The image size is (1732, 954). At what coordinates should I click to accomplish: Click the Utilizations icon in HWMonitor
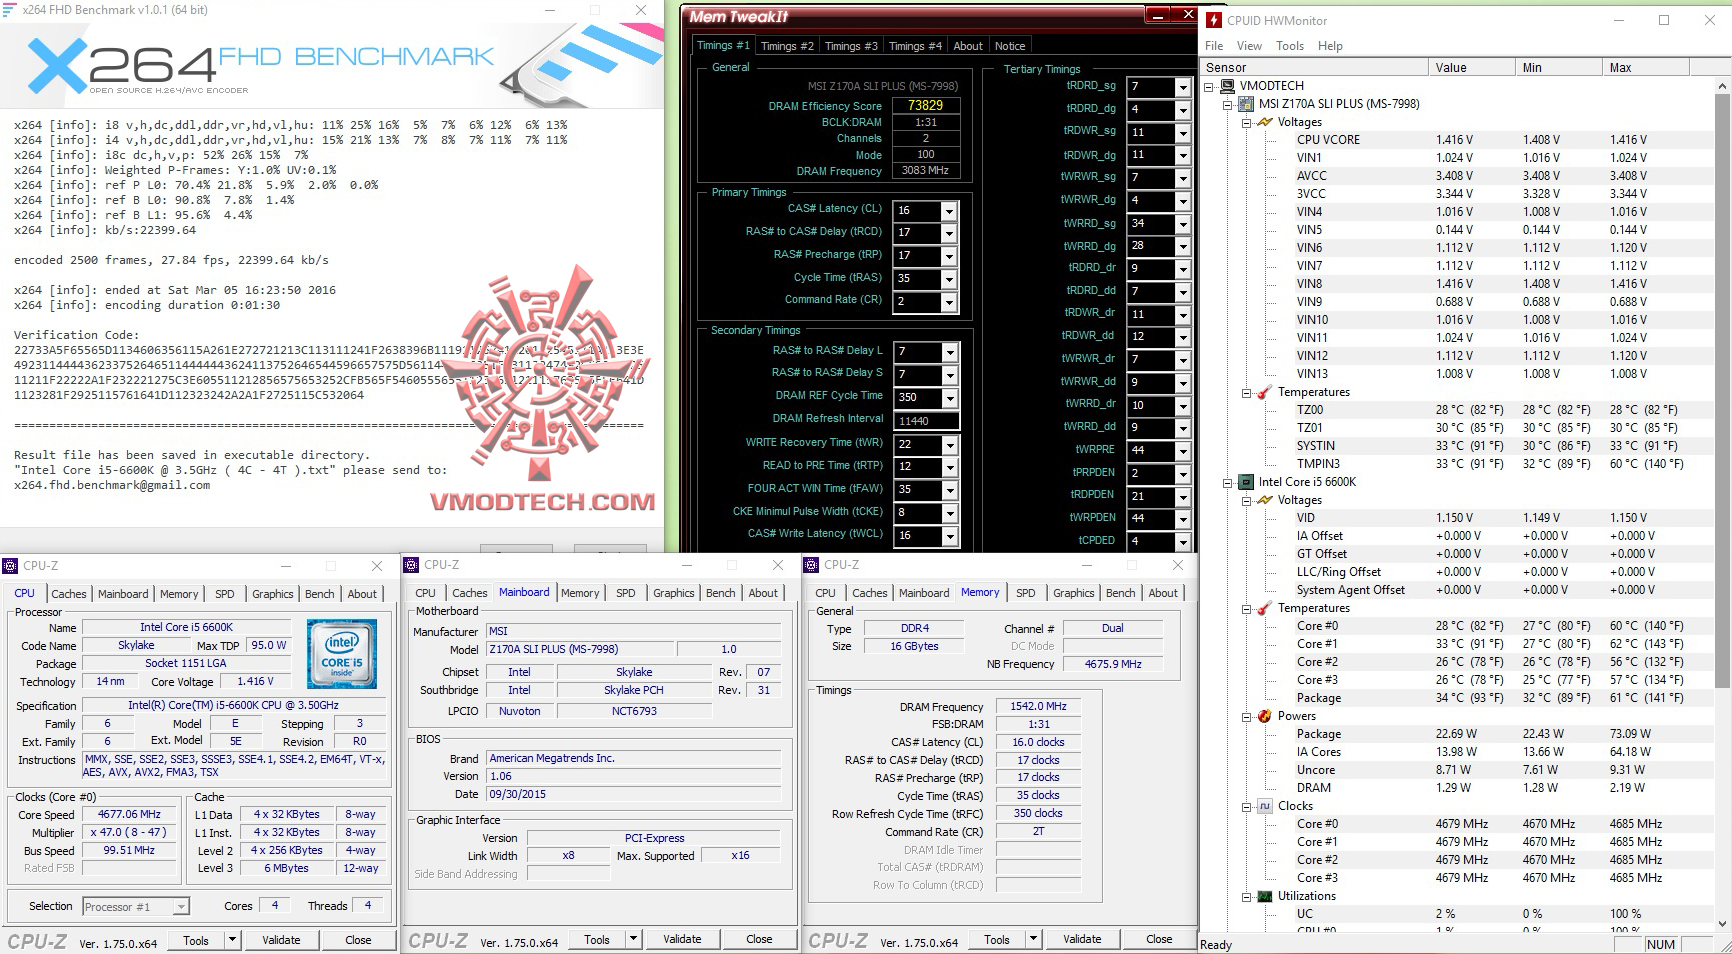pyautogui.click(x=1265, y=896)
